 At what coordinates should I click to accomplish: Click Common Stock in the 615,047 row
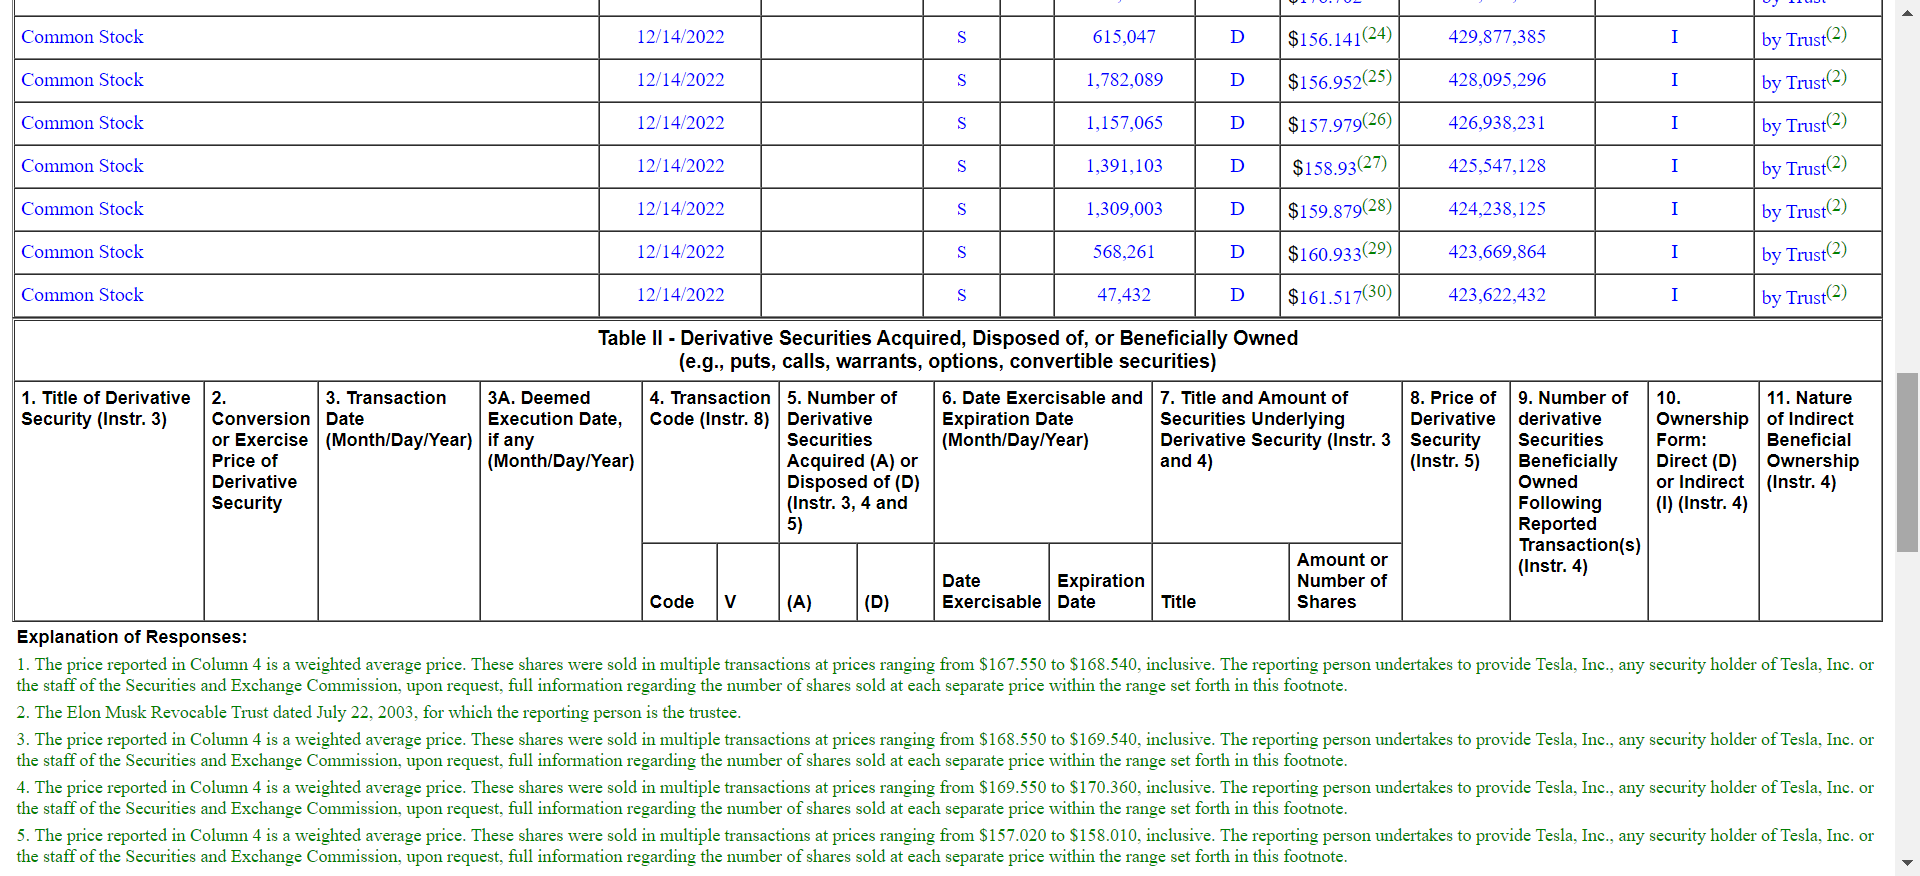coord(82,37)
